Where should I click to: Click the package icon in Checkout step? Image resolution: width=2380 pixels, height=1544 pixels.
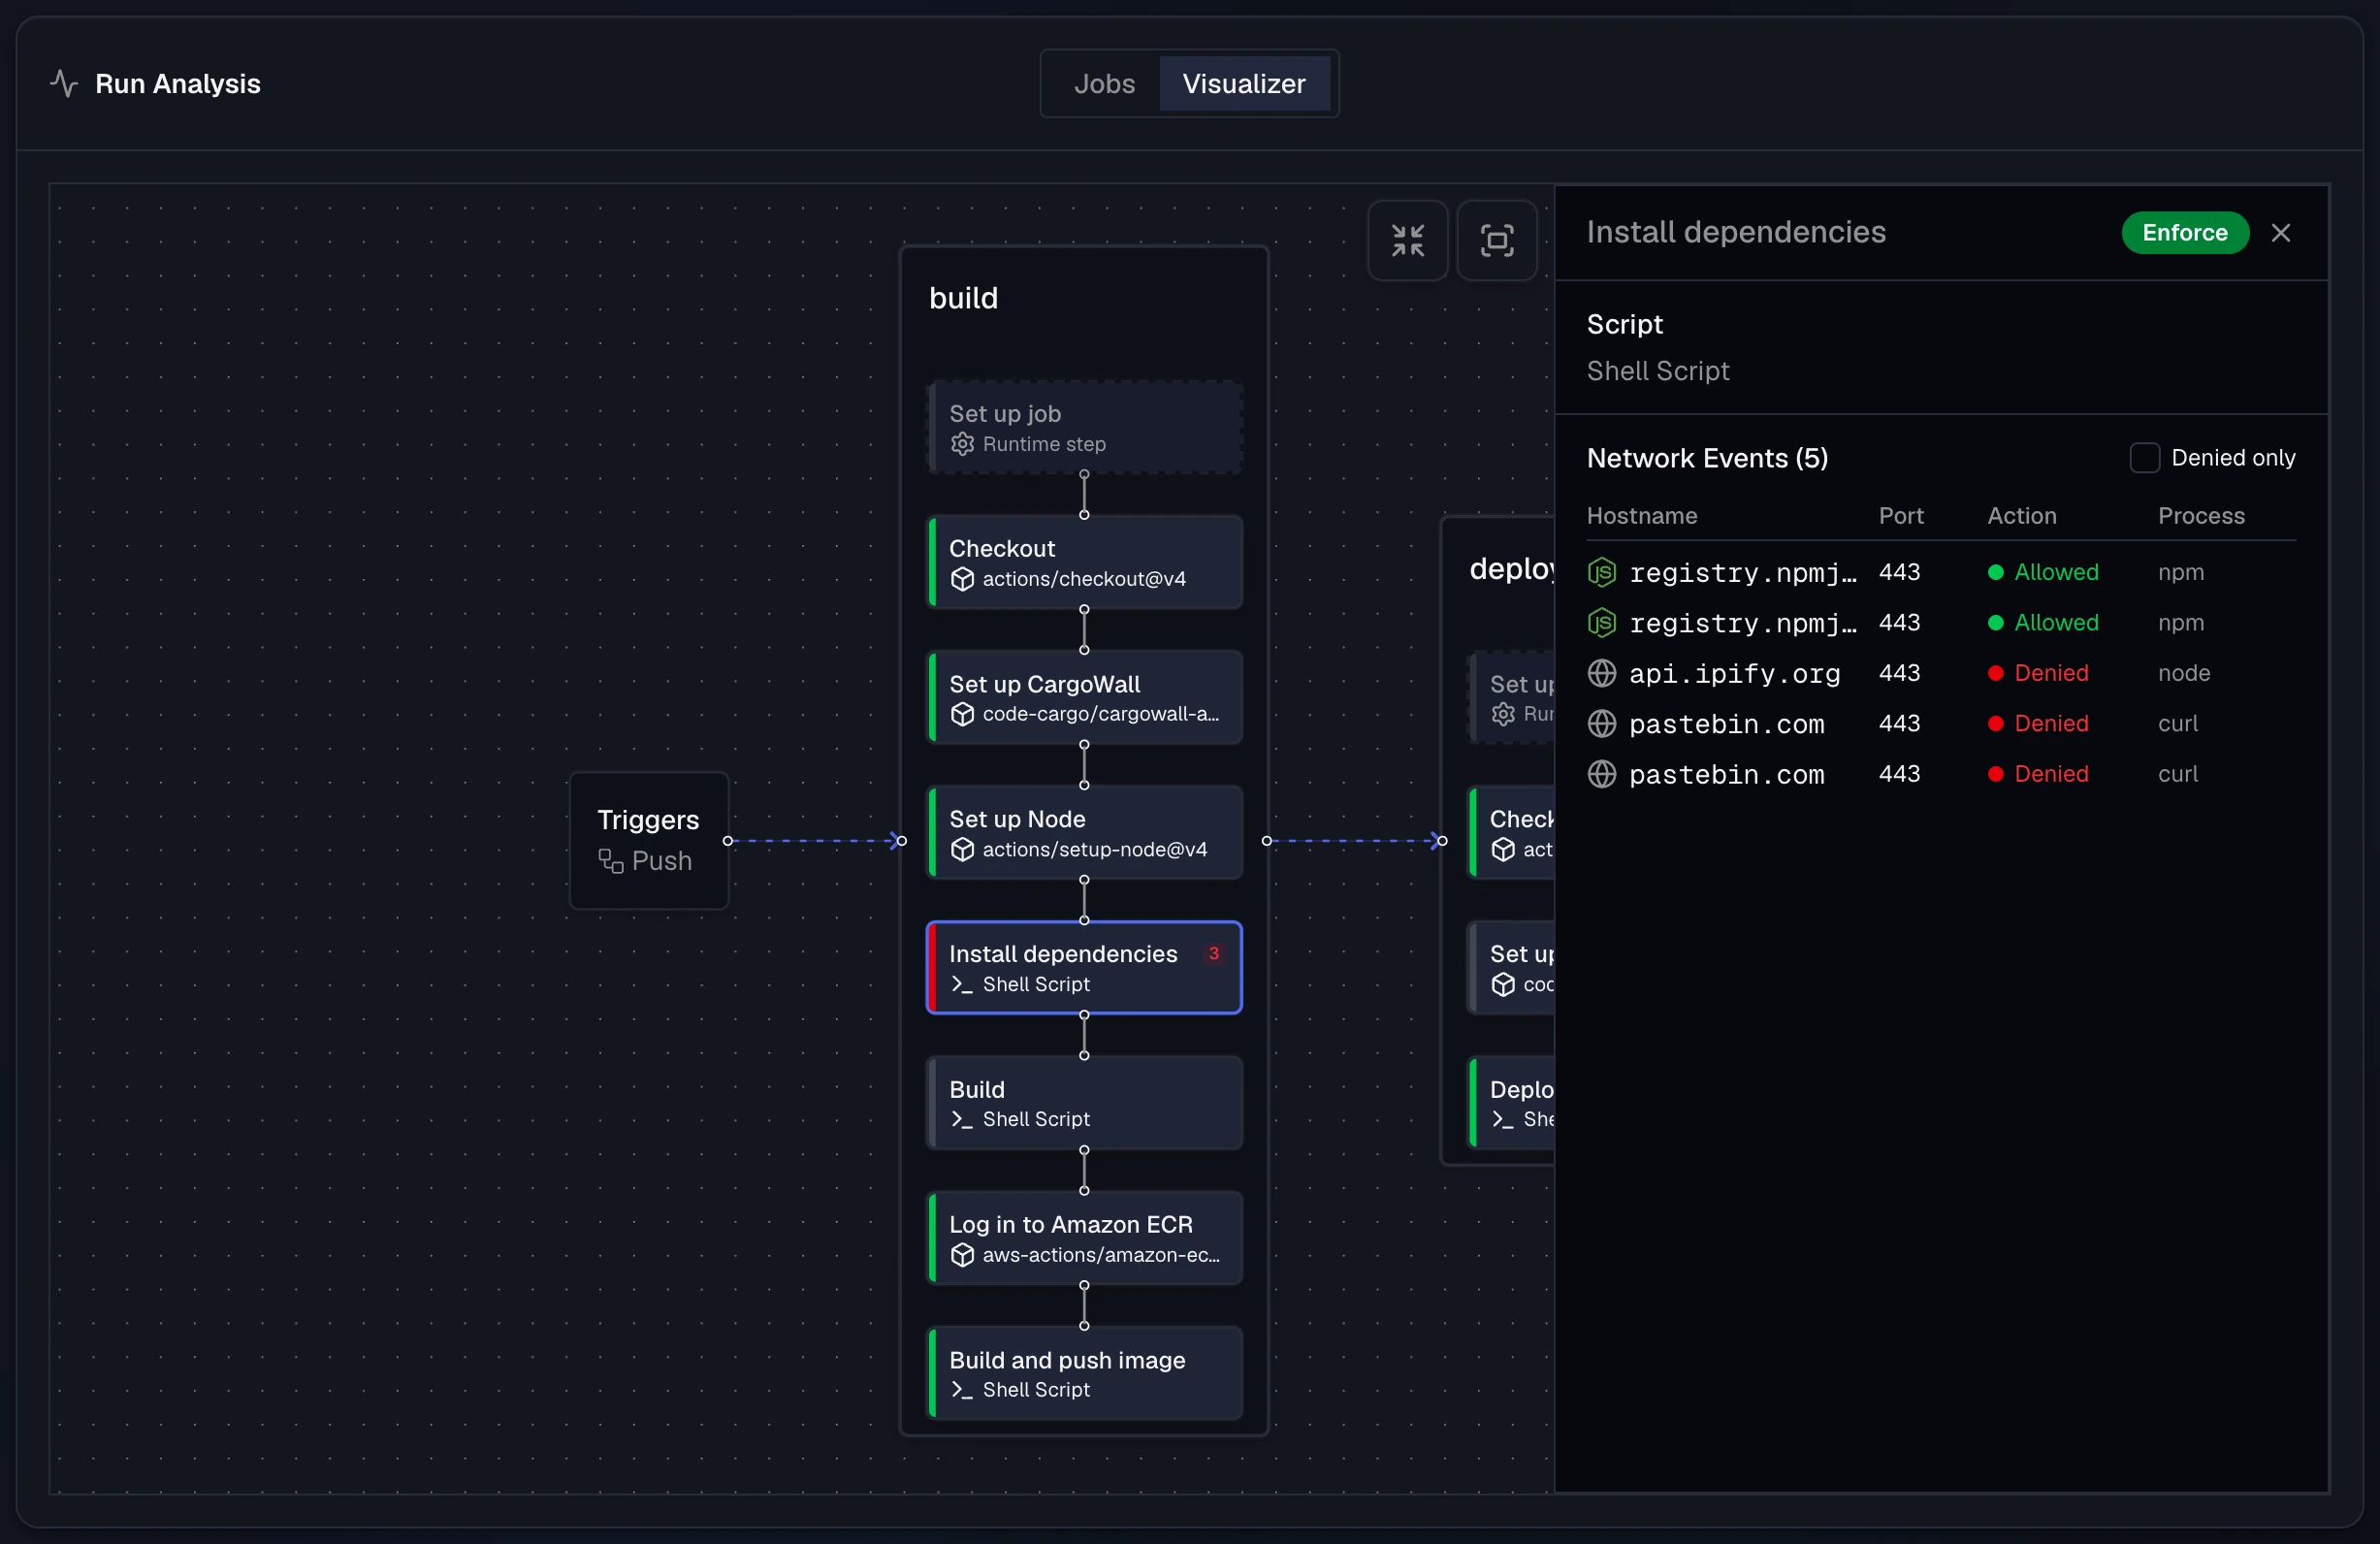pos(962,579)
